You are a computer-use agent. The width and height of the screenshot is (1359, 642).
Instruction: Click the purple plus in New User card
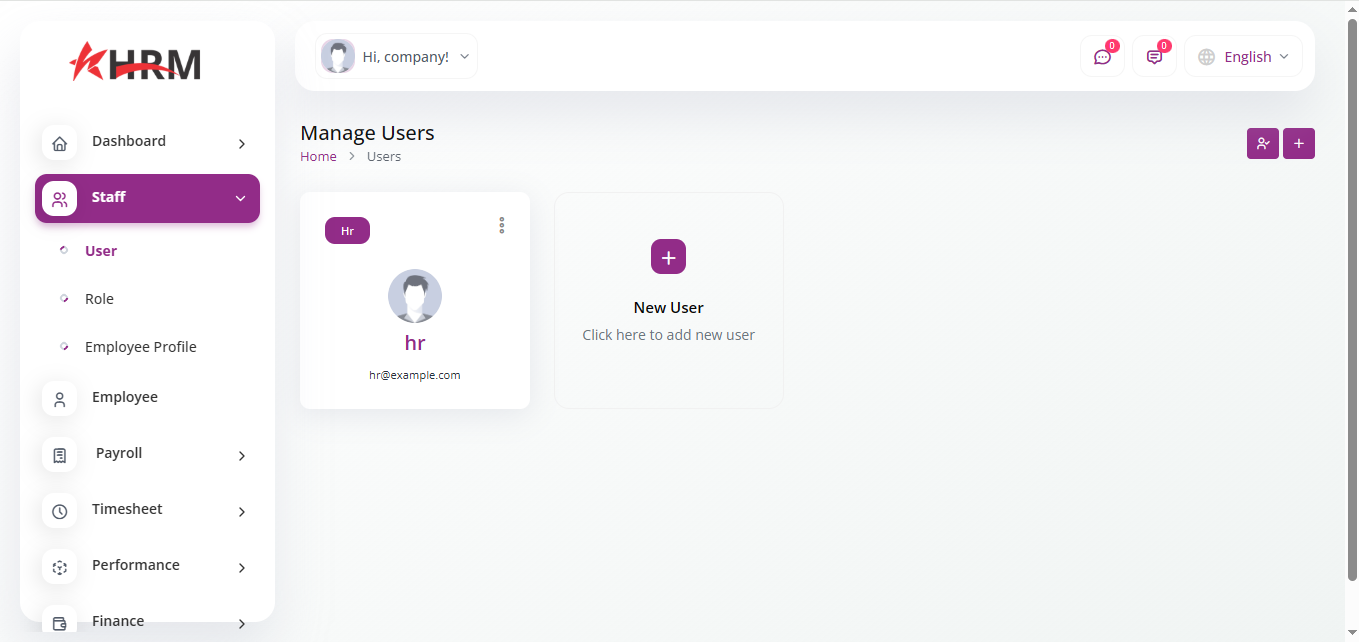click(668, 257)
